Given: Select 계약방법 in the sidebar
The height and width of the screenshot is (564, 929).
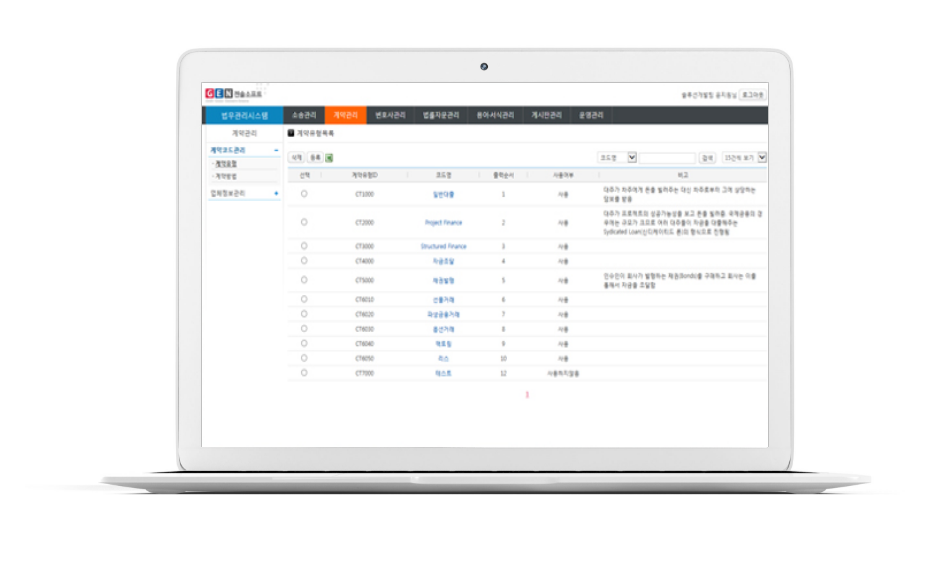Looking at the screenshot, I should [226, 175].
